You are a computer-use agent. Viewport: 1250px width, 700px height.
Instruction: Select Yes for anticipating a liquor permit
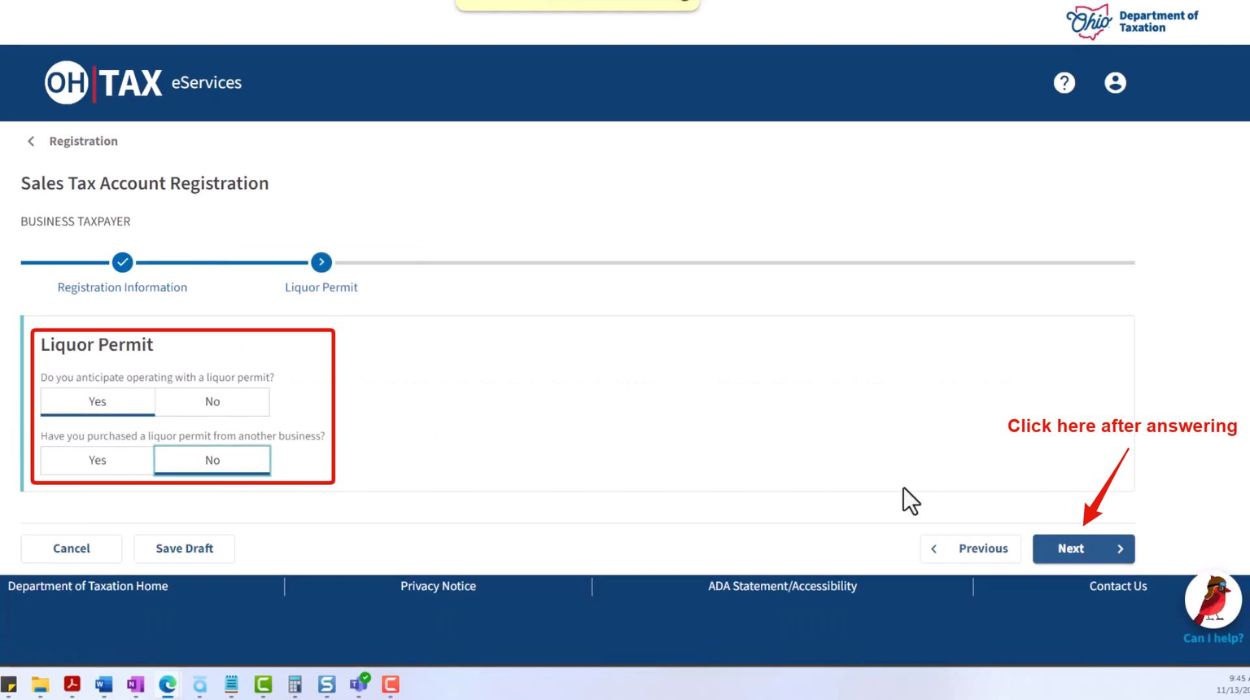coord(97,402)
